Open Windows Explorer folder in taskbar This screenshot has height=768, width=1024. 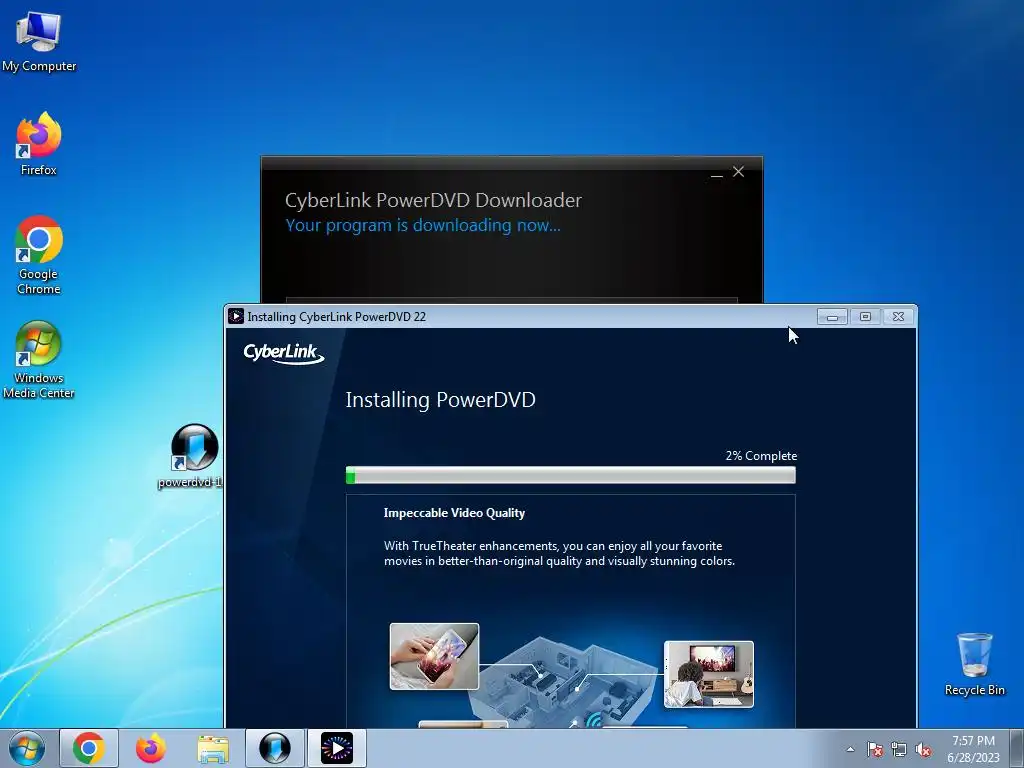point(213,748)
